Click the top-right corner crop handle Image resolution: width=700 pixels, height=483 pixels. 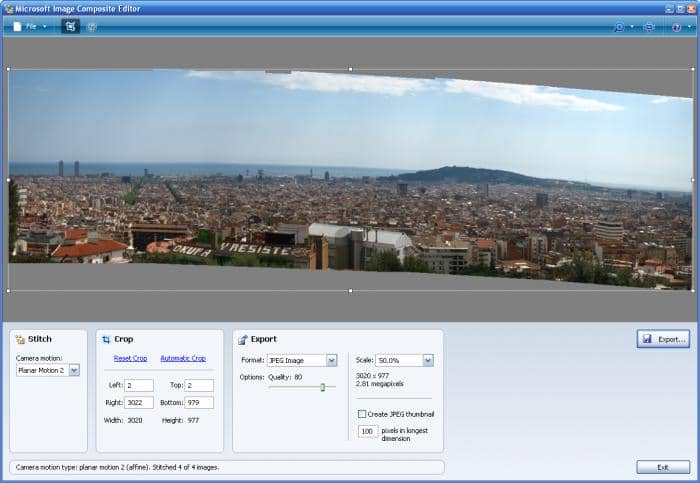(x=693, y=69)
